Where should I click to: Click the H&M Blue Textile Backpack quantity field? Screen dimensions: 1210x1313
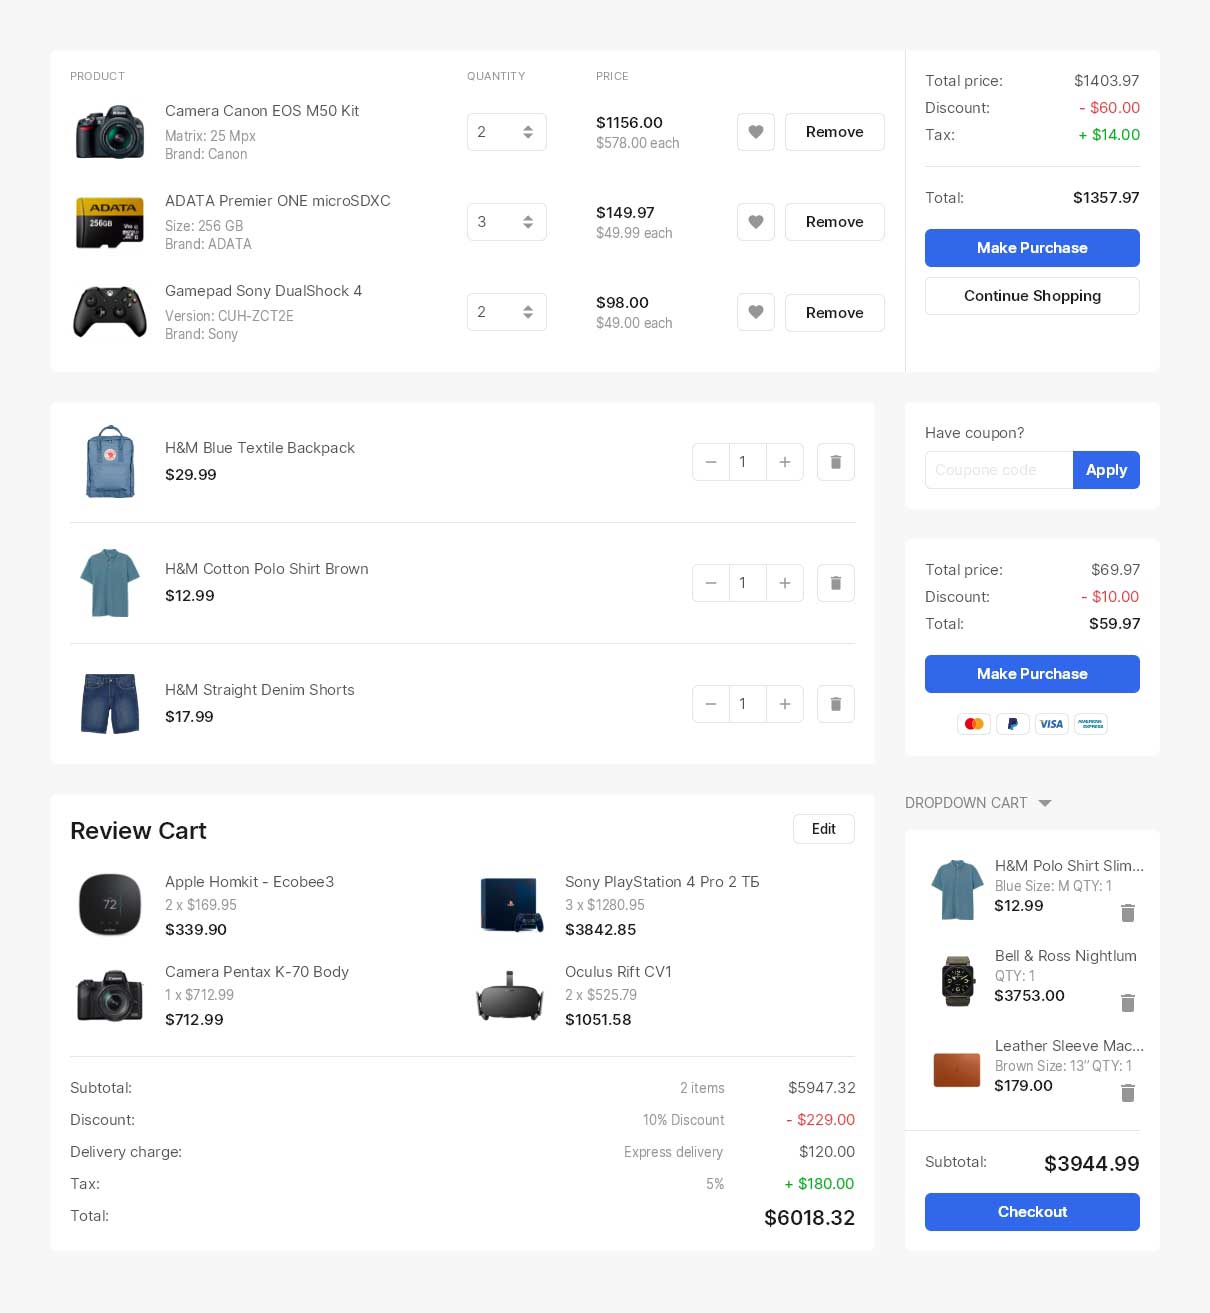pyautogui.click(x=748, y=462)
